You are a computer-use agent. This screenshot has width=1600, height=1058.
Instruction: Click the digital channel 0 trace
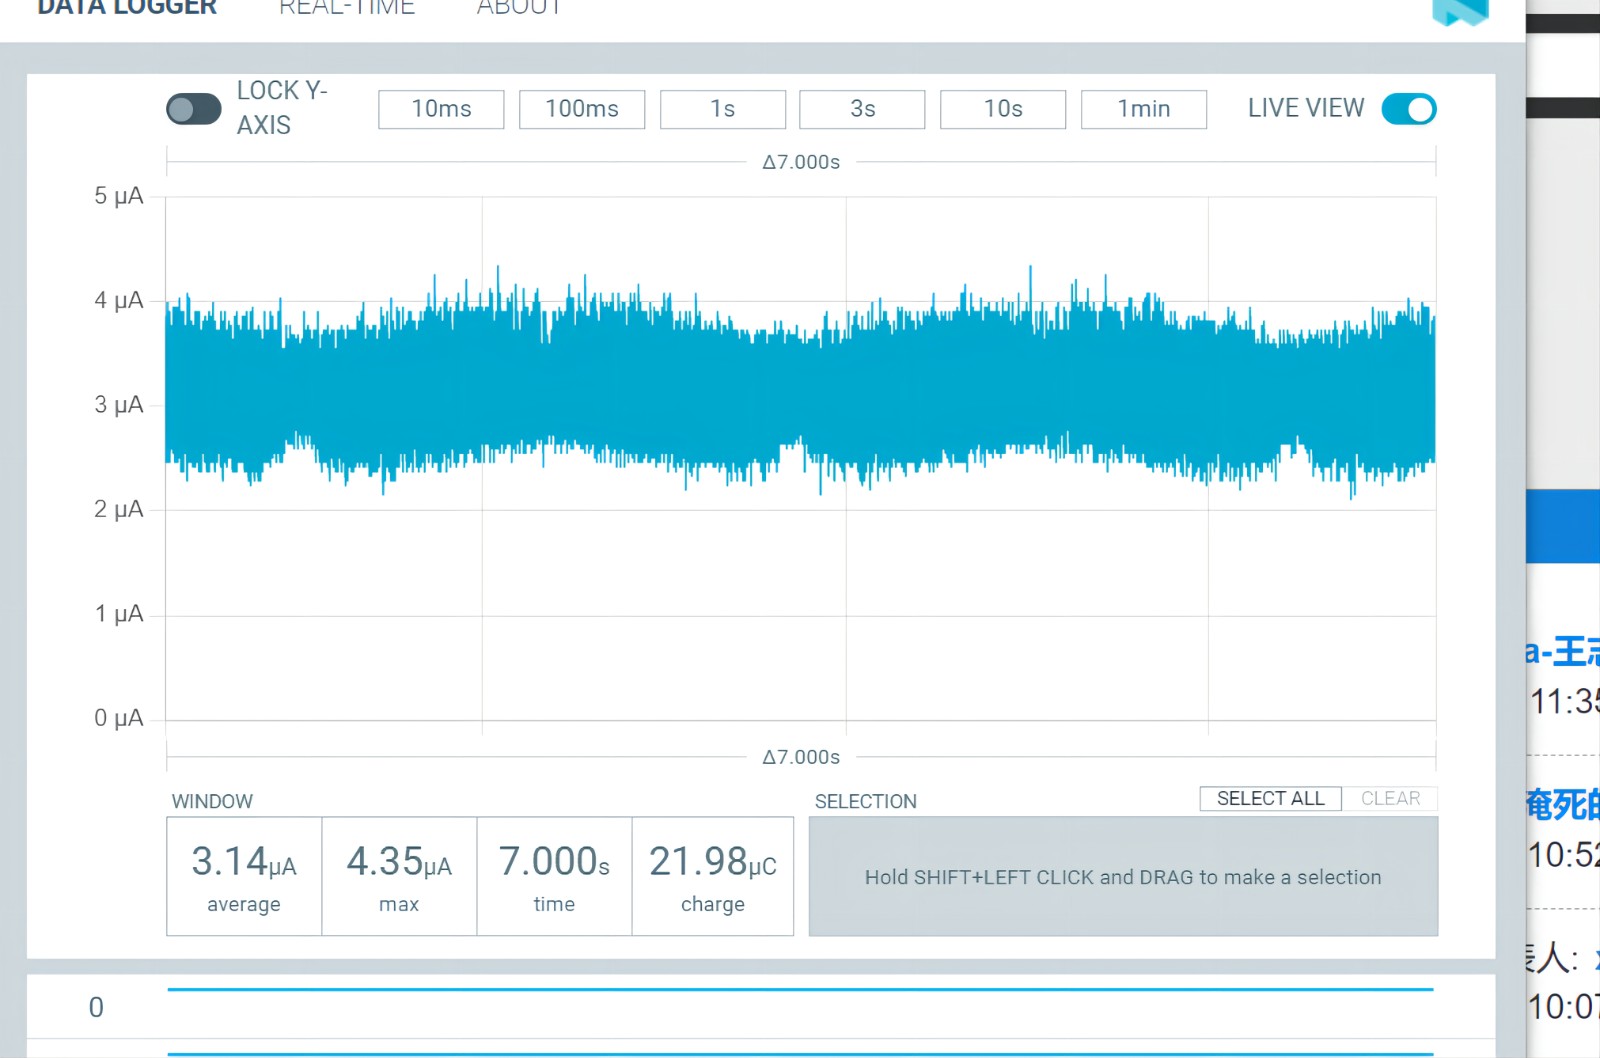coord(800,990)
